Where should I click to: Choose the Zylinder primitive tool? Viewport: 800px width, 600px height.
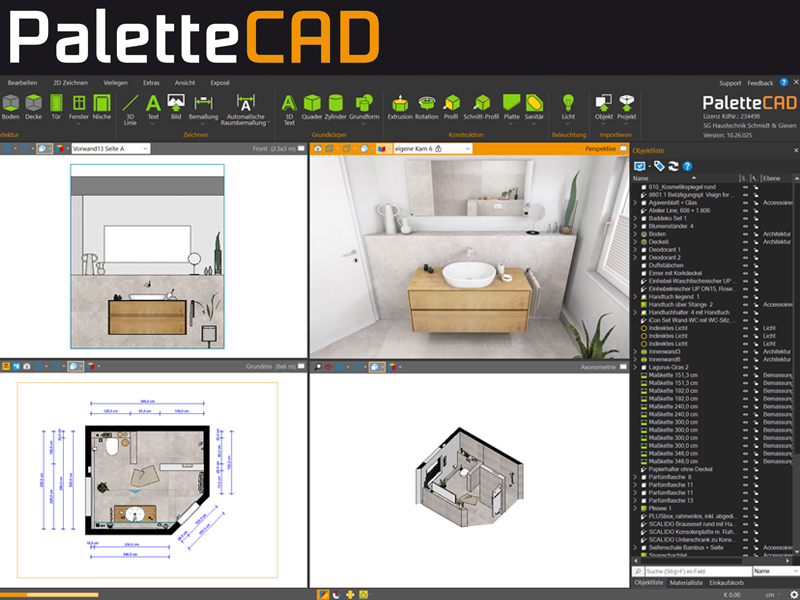pos(337,107)
